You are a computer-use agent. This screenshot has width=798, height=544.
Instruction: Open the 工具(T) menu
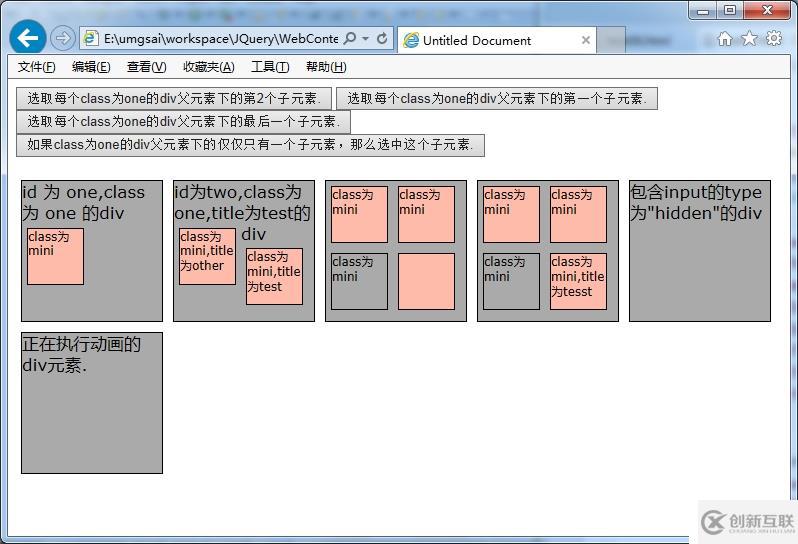click(270, 67)
